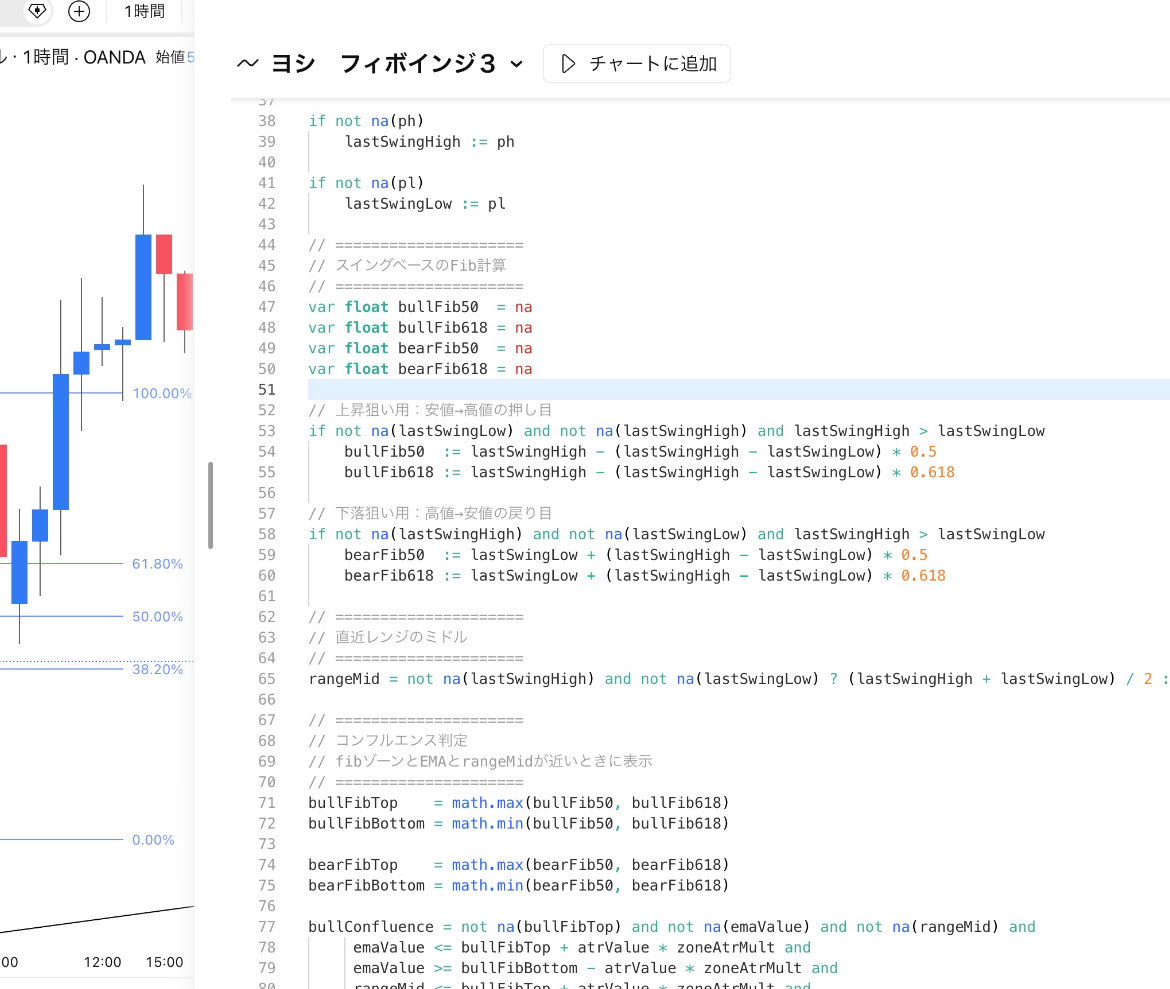Click line number 40 in the gutter
The height and width of the screenshot is (989, 1170).
coord(267,163)
